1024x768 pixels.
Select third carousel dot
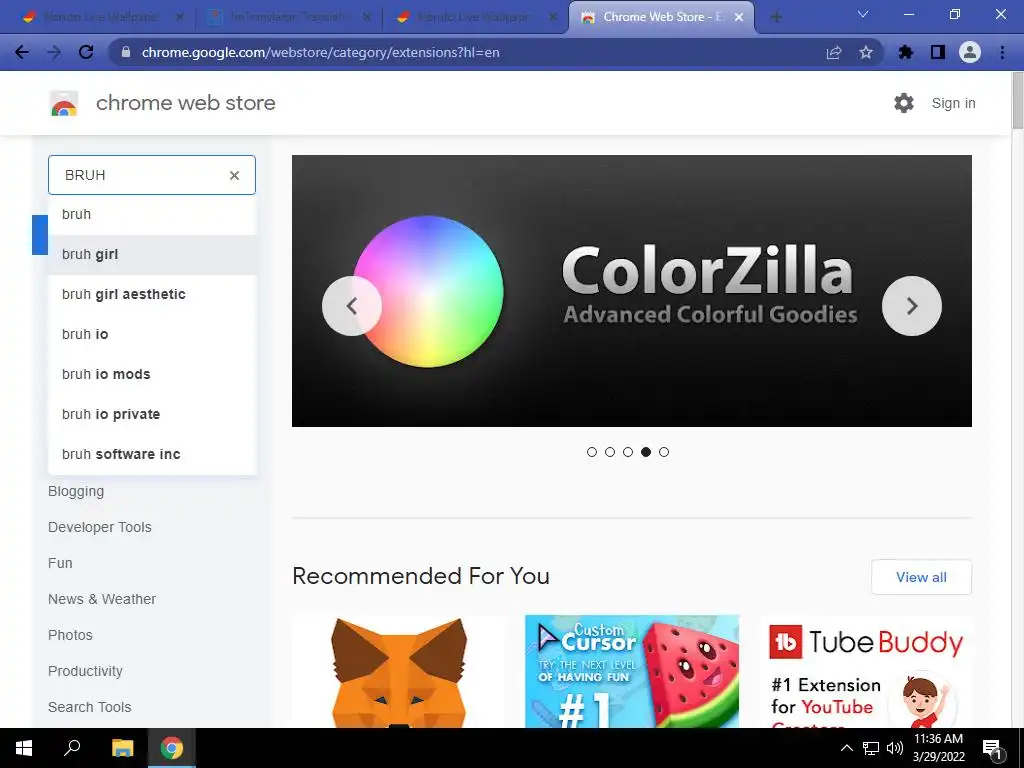tap(628, 452)
